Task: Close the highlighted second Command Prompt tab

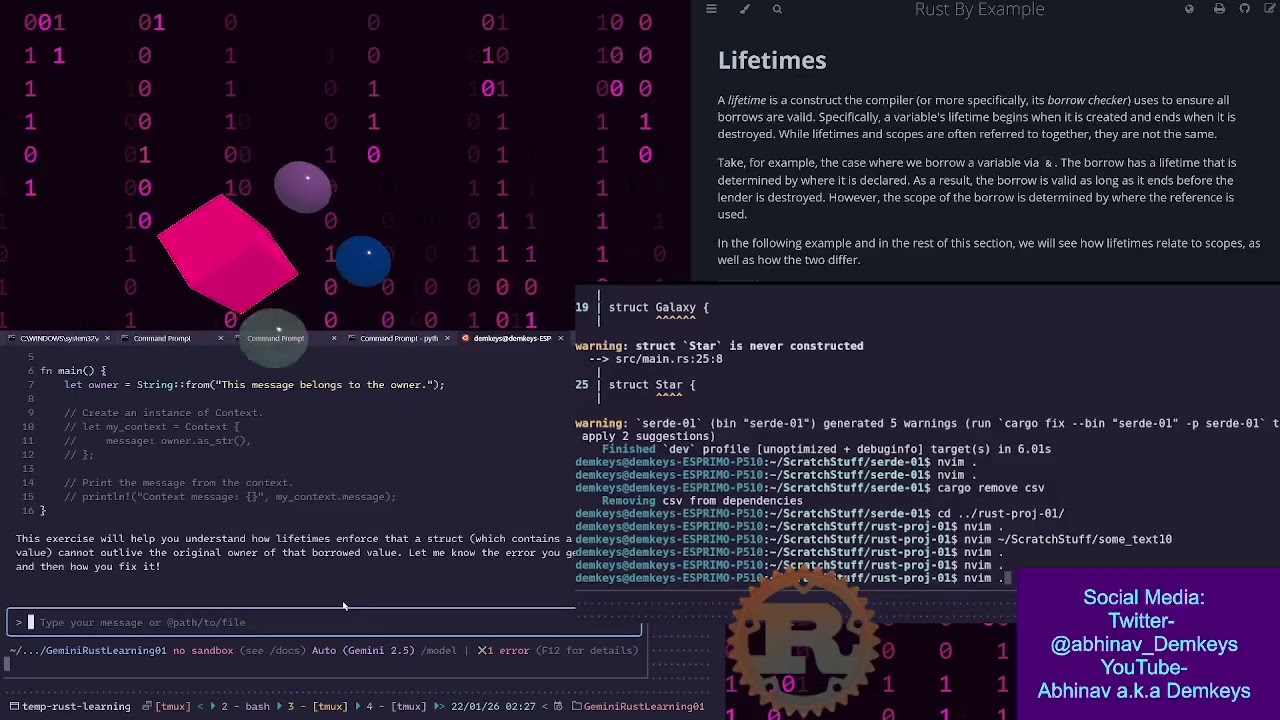Action: point(333,338)
